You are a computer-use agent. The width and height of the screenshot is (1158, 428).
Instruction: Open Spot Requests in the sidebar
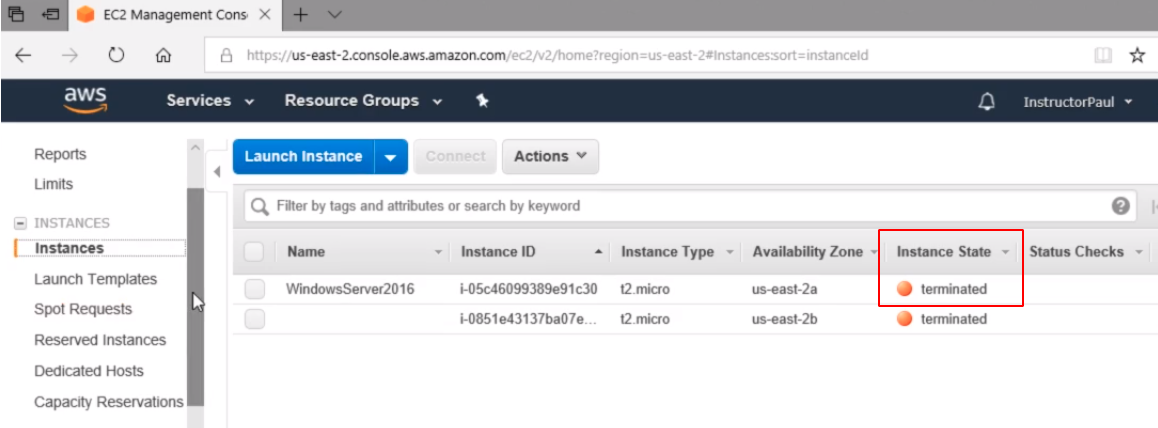[83, 309]
